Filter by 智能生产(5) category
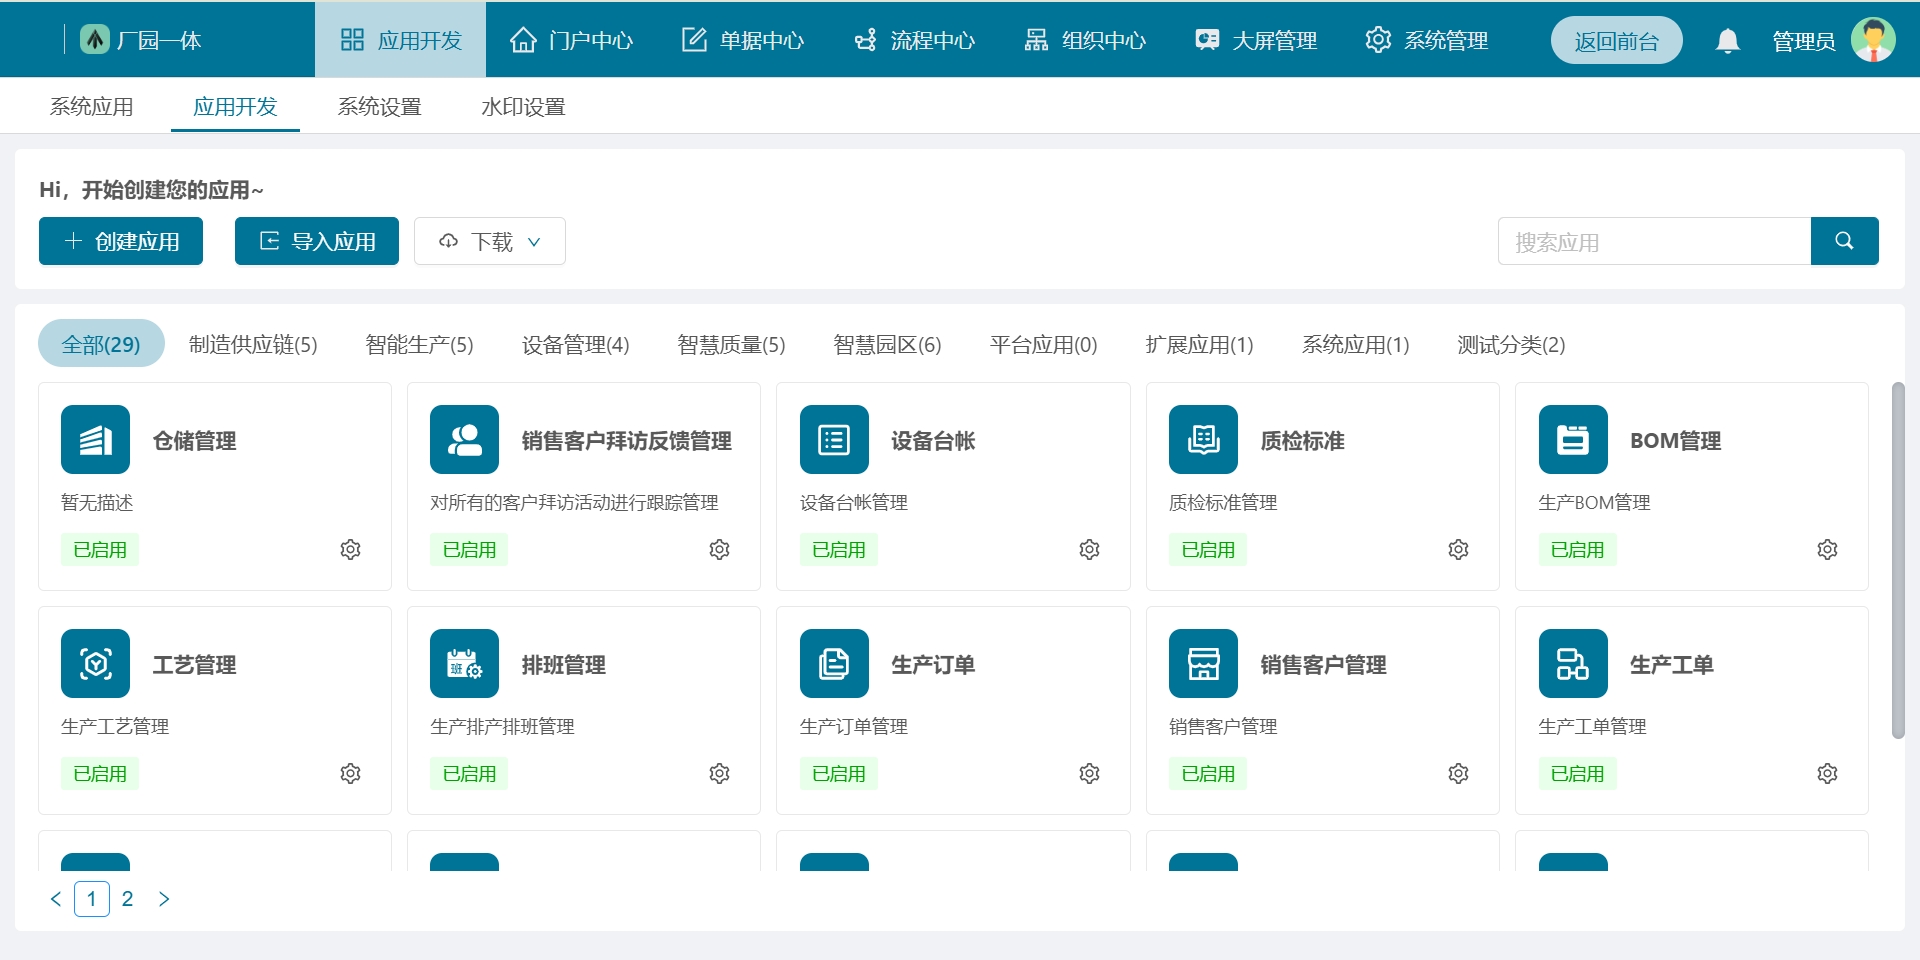Screen dimensions: 1920x960 pos(419,344)
